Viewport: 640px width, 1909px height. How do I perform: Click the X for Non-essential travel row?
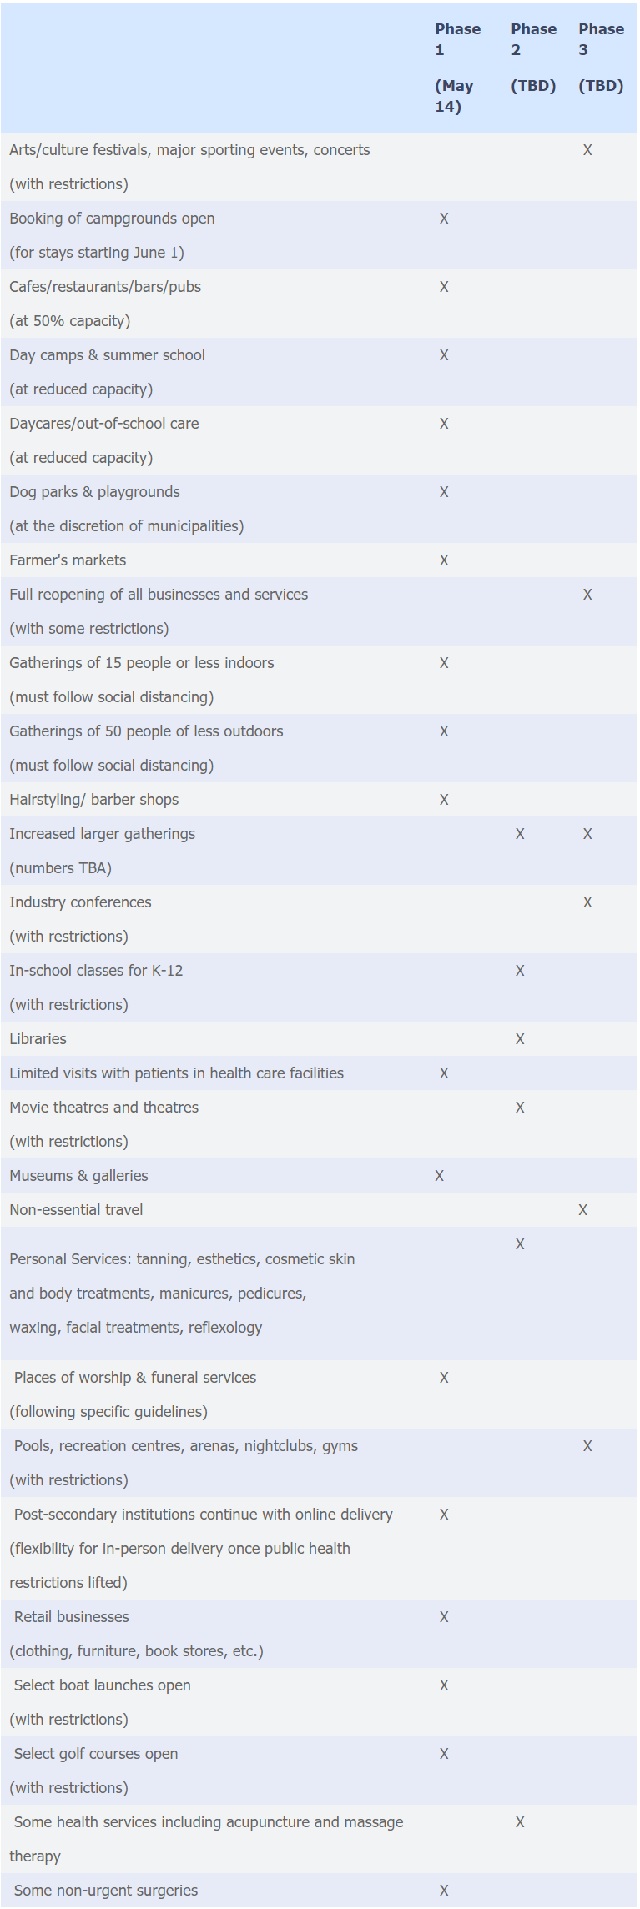pos(583,1210)
